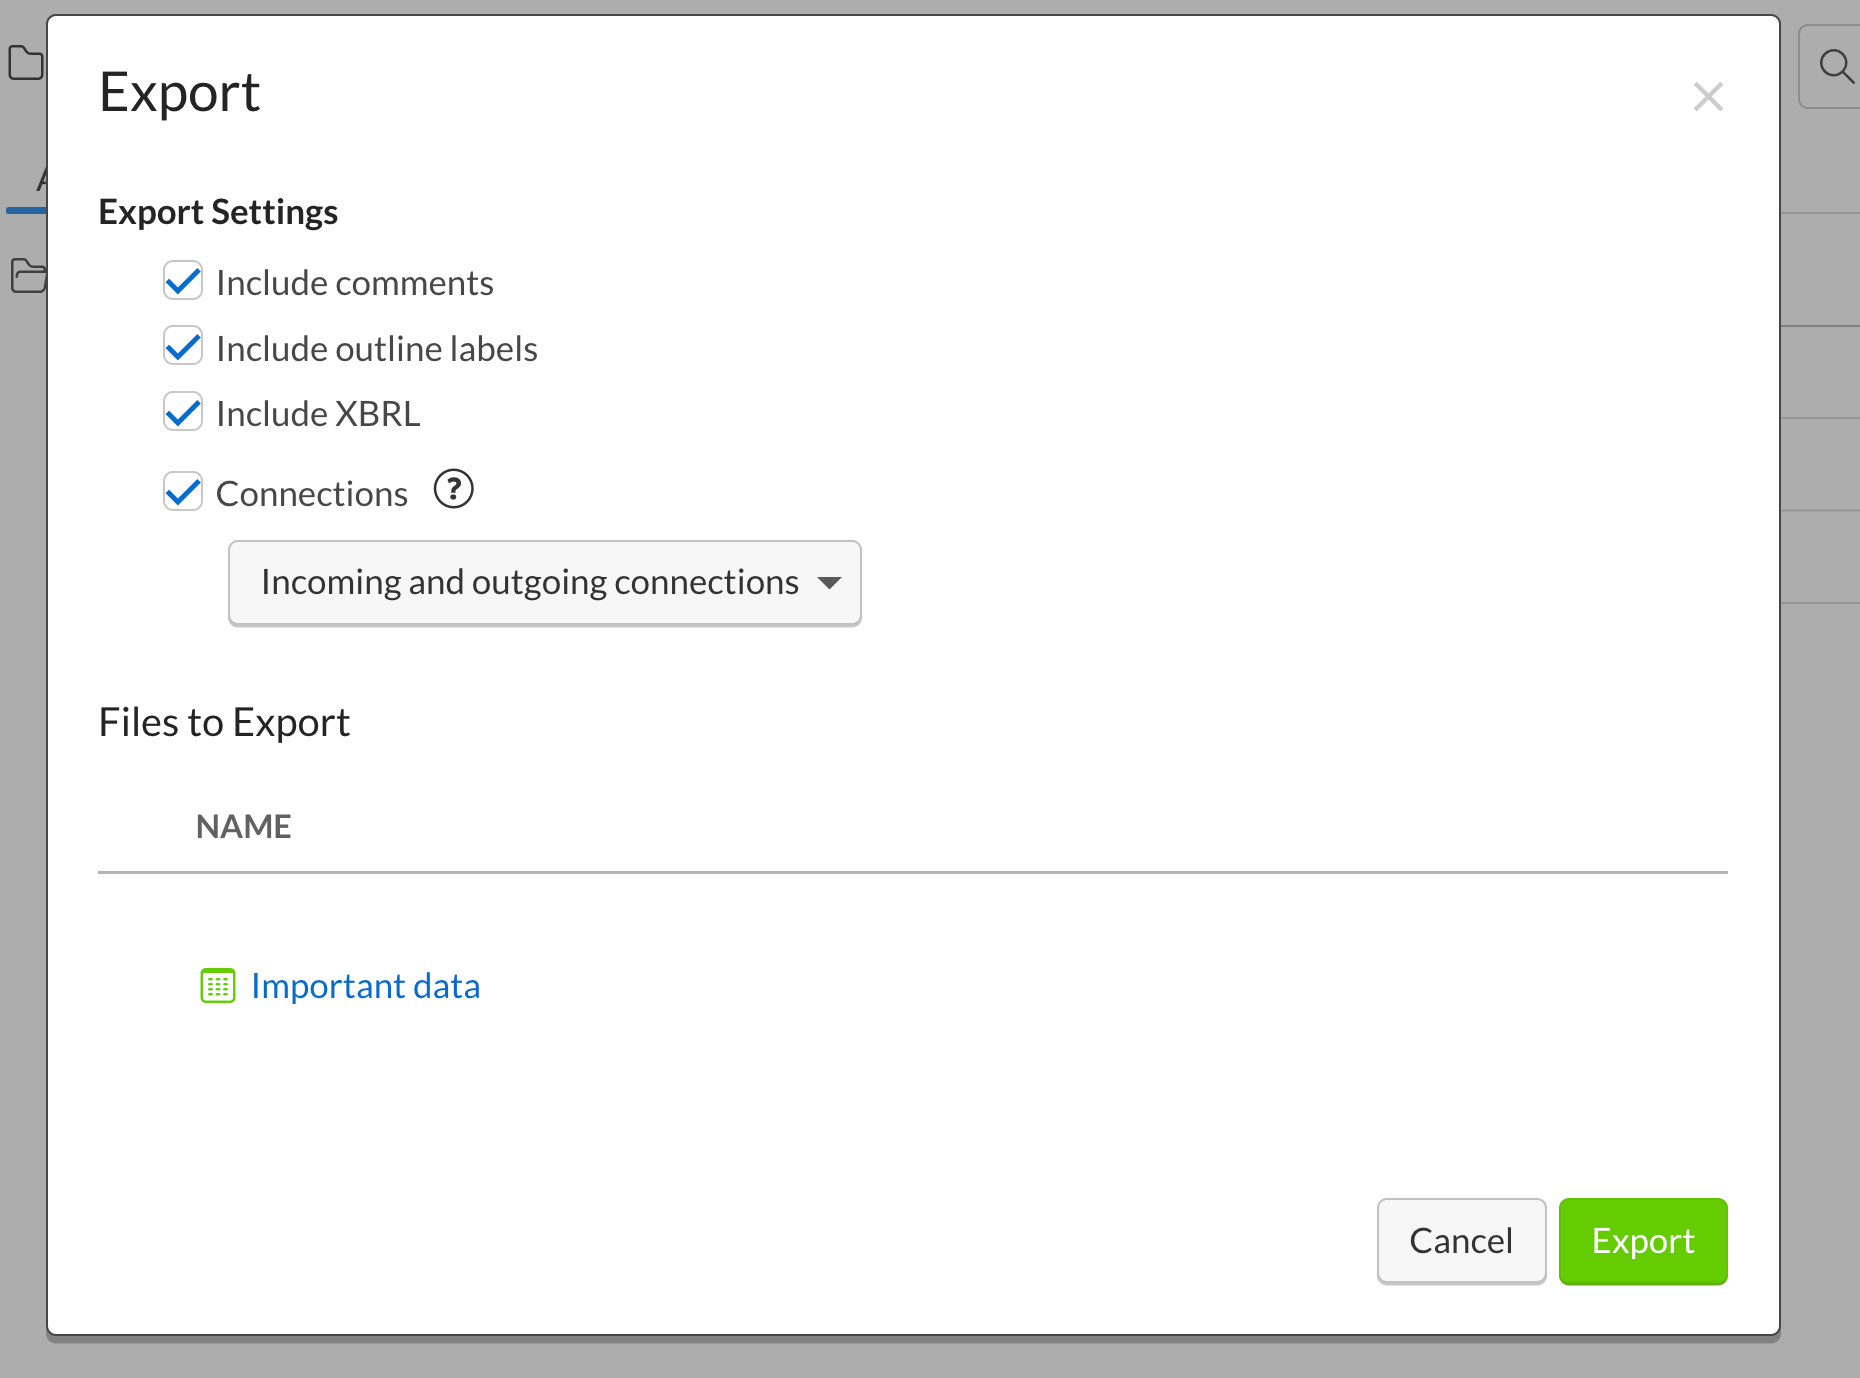Open the Connections help question mark
Screen dimensions: 1860x1378
pos(453,490)
